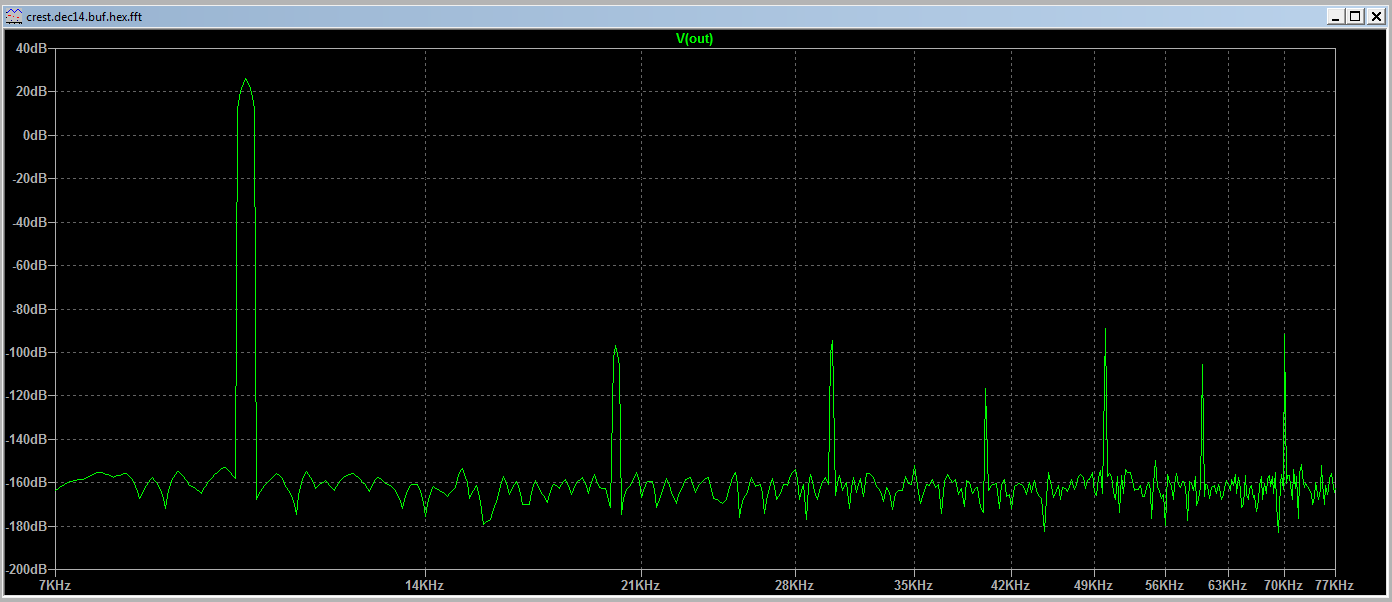Click the 40dB y-axis label
Viewport: 1392px width, 602px height.
pyautogui.click(x=32, y=48)
